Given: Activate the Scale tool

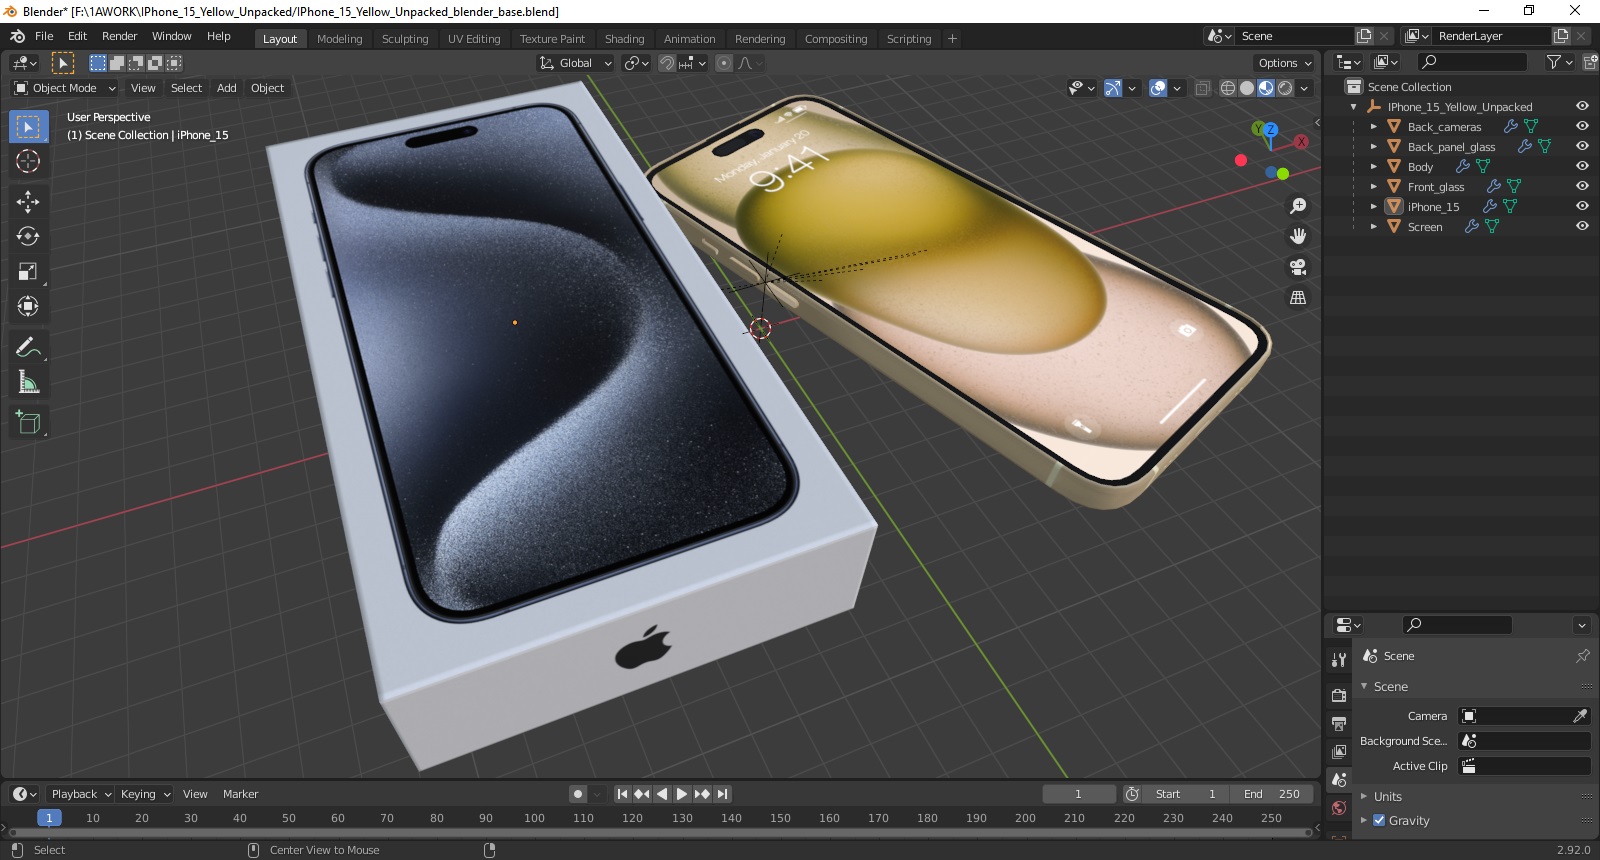Looking at the screenshot, I should (x=28, y=272).
